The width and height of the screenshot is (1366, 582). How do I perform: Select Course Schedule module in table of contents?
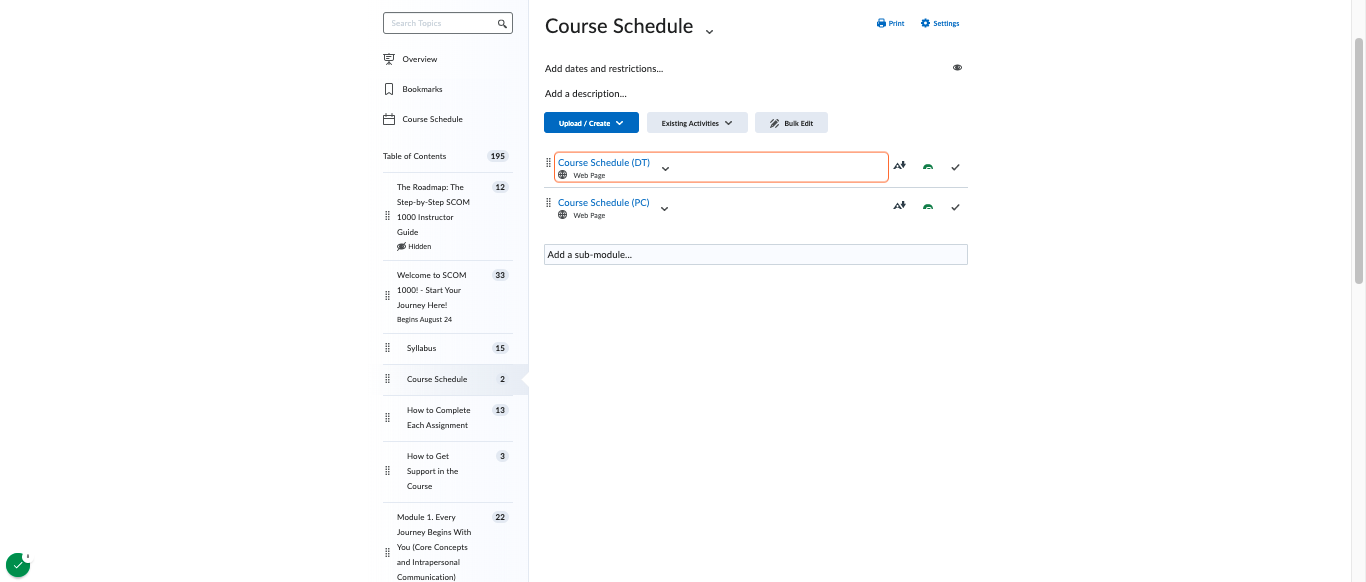point(437,379)
